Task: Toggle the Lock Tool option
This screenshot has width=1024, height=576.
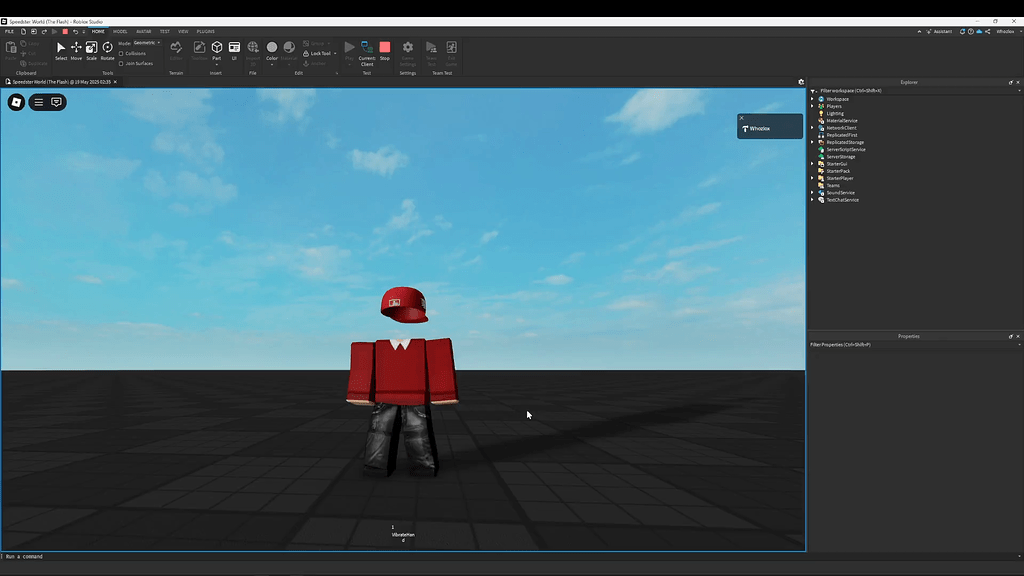Action: coord(318,52)
